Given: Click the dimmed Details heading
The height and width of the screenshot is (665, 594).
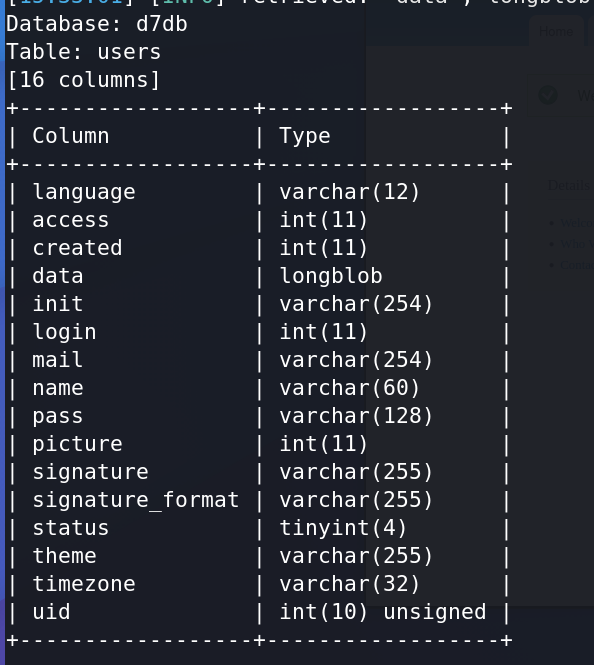Looking at the screenshot, I should point(569,185).
